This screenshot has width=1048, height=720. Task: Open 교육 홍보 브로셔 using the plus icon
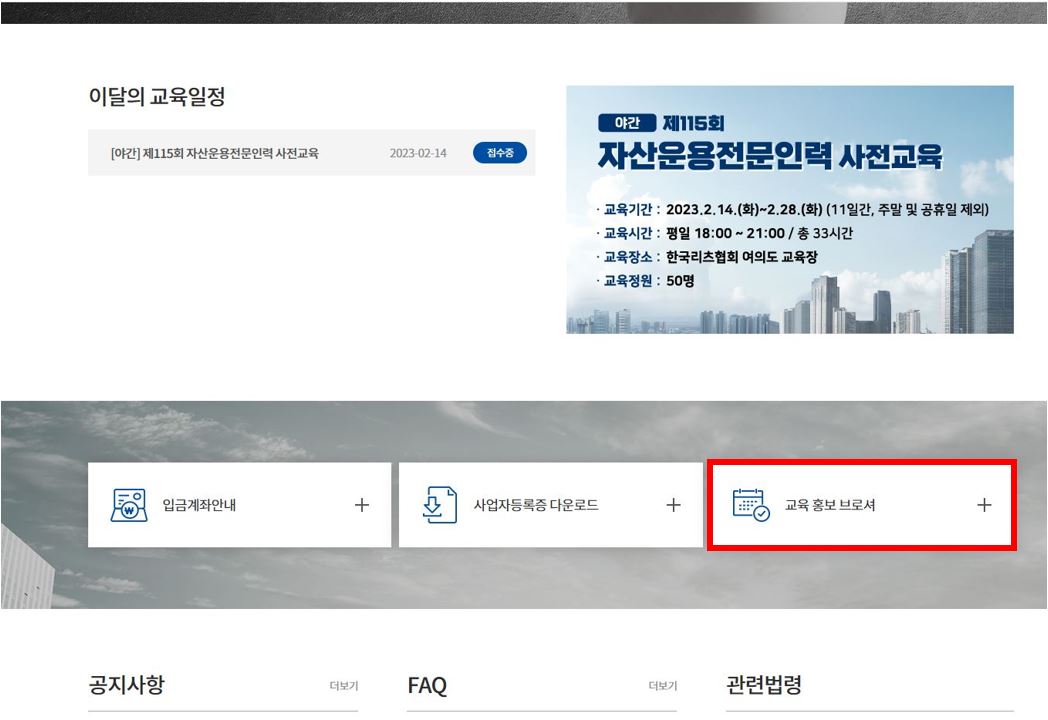coord(984,505)
